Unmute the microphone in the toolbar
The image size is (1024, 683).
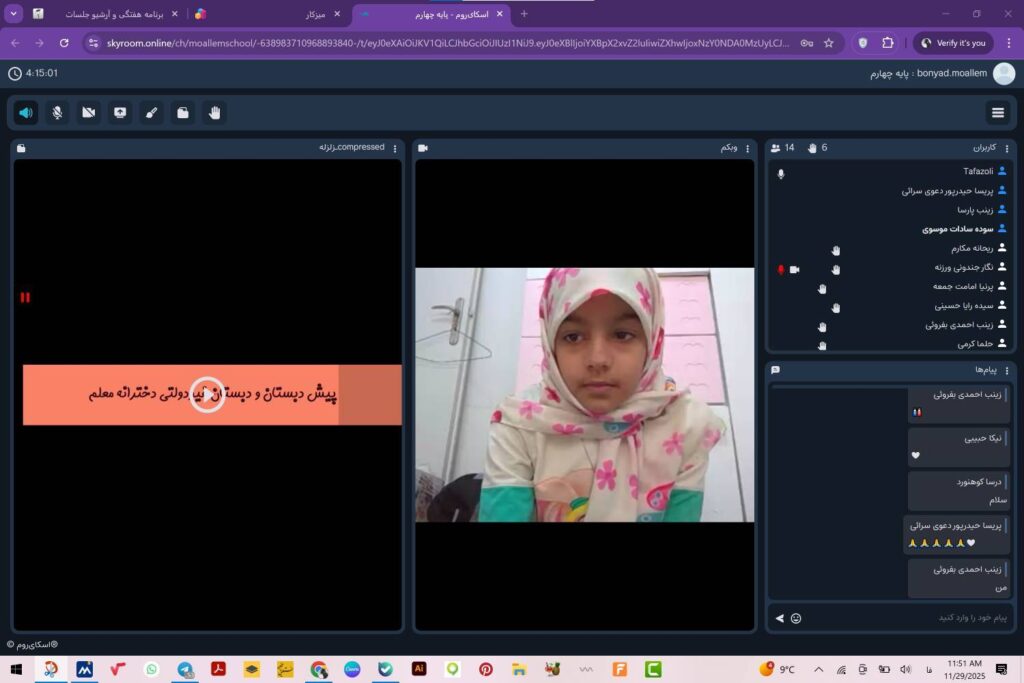coord(57,112)
